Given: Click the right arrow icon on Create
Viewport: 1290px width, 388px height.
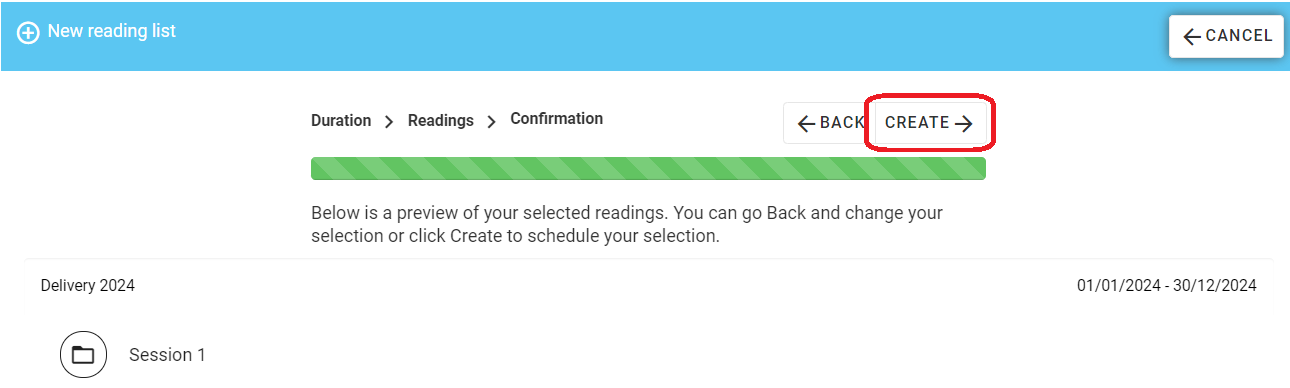Looking at the screenshot, I should pos(963,123).
